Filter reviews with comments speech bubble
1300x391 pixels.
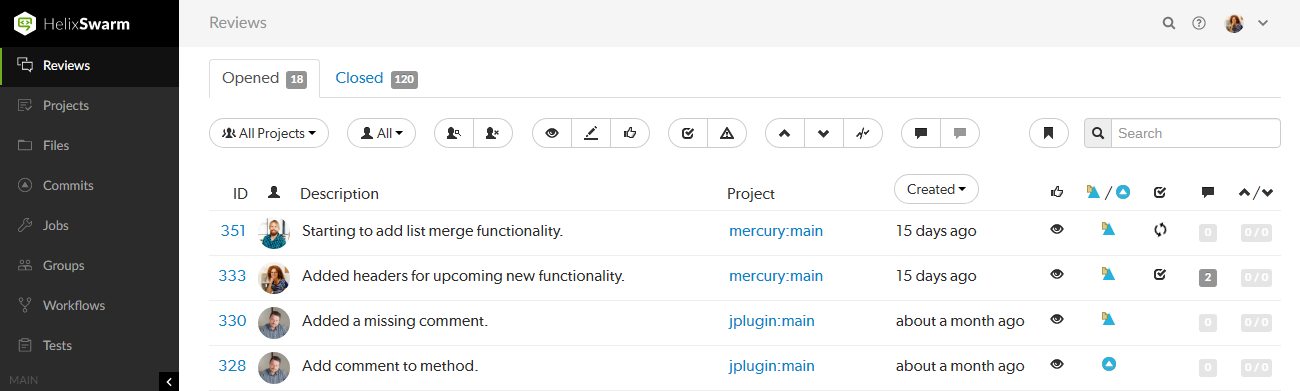point(921,133)
